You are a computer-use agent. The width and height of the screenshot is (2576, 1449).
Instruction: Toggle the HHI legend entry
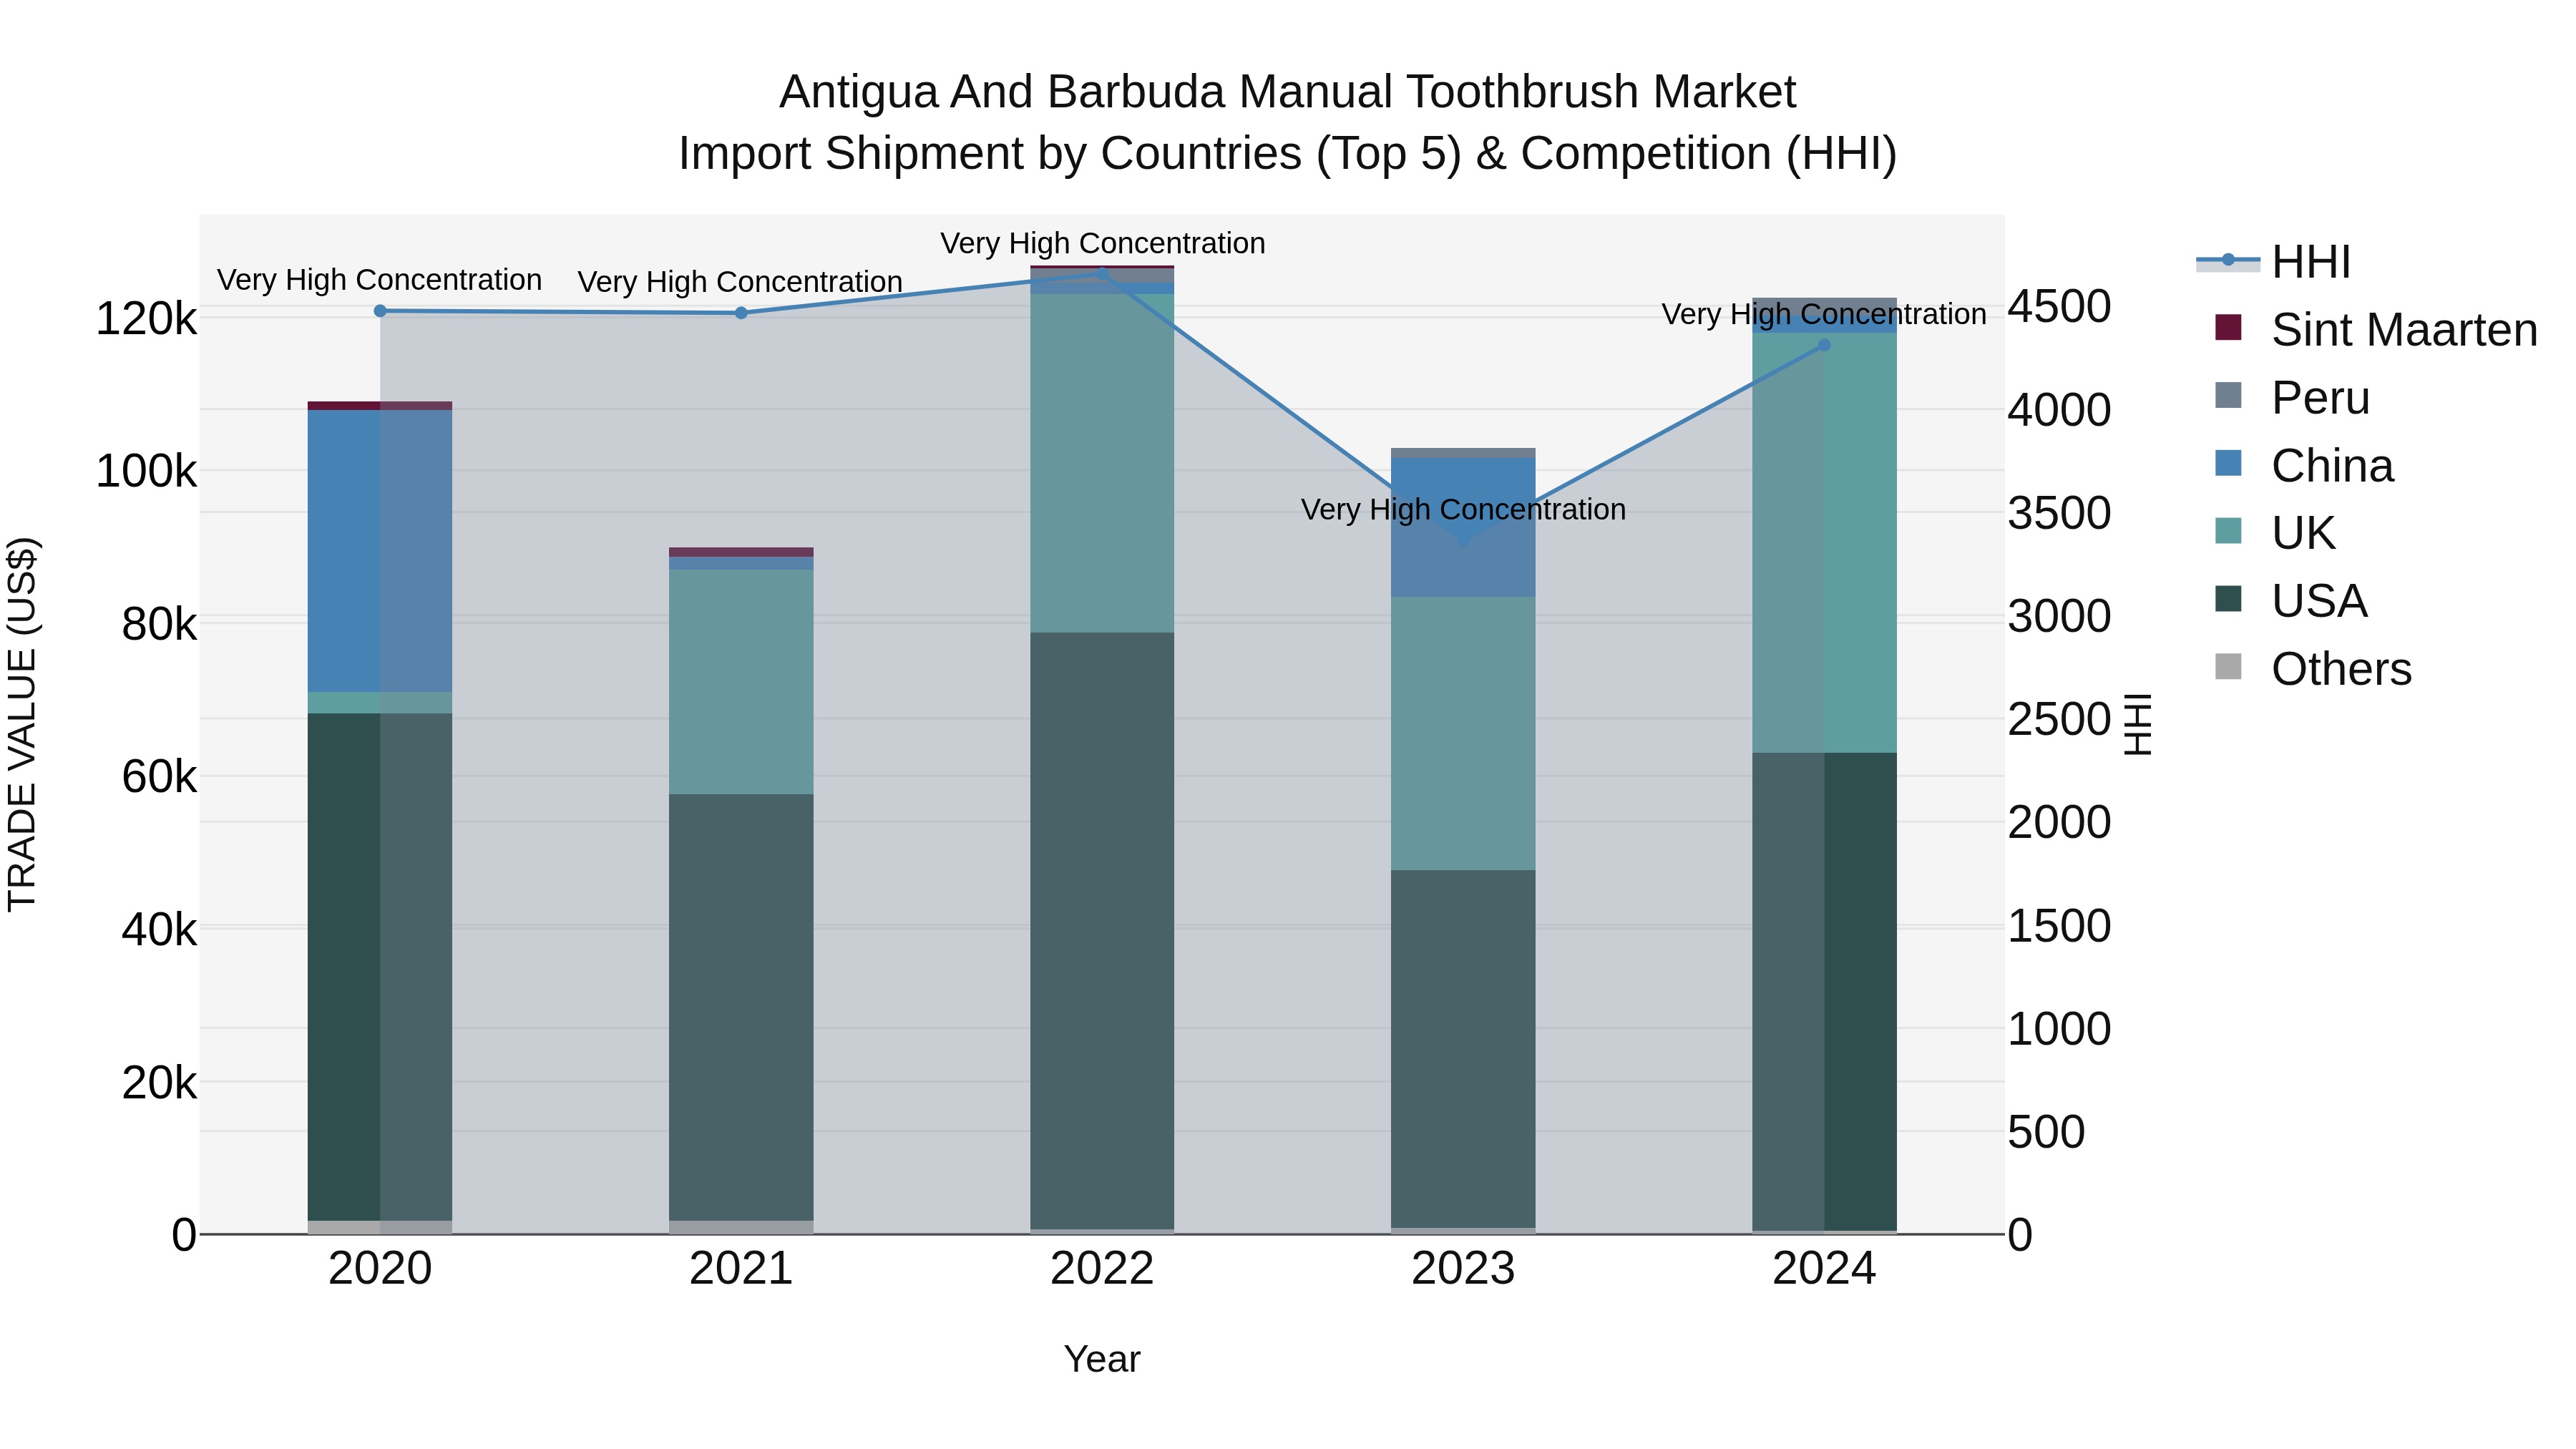[x=2273, y=262]
